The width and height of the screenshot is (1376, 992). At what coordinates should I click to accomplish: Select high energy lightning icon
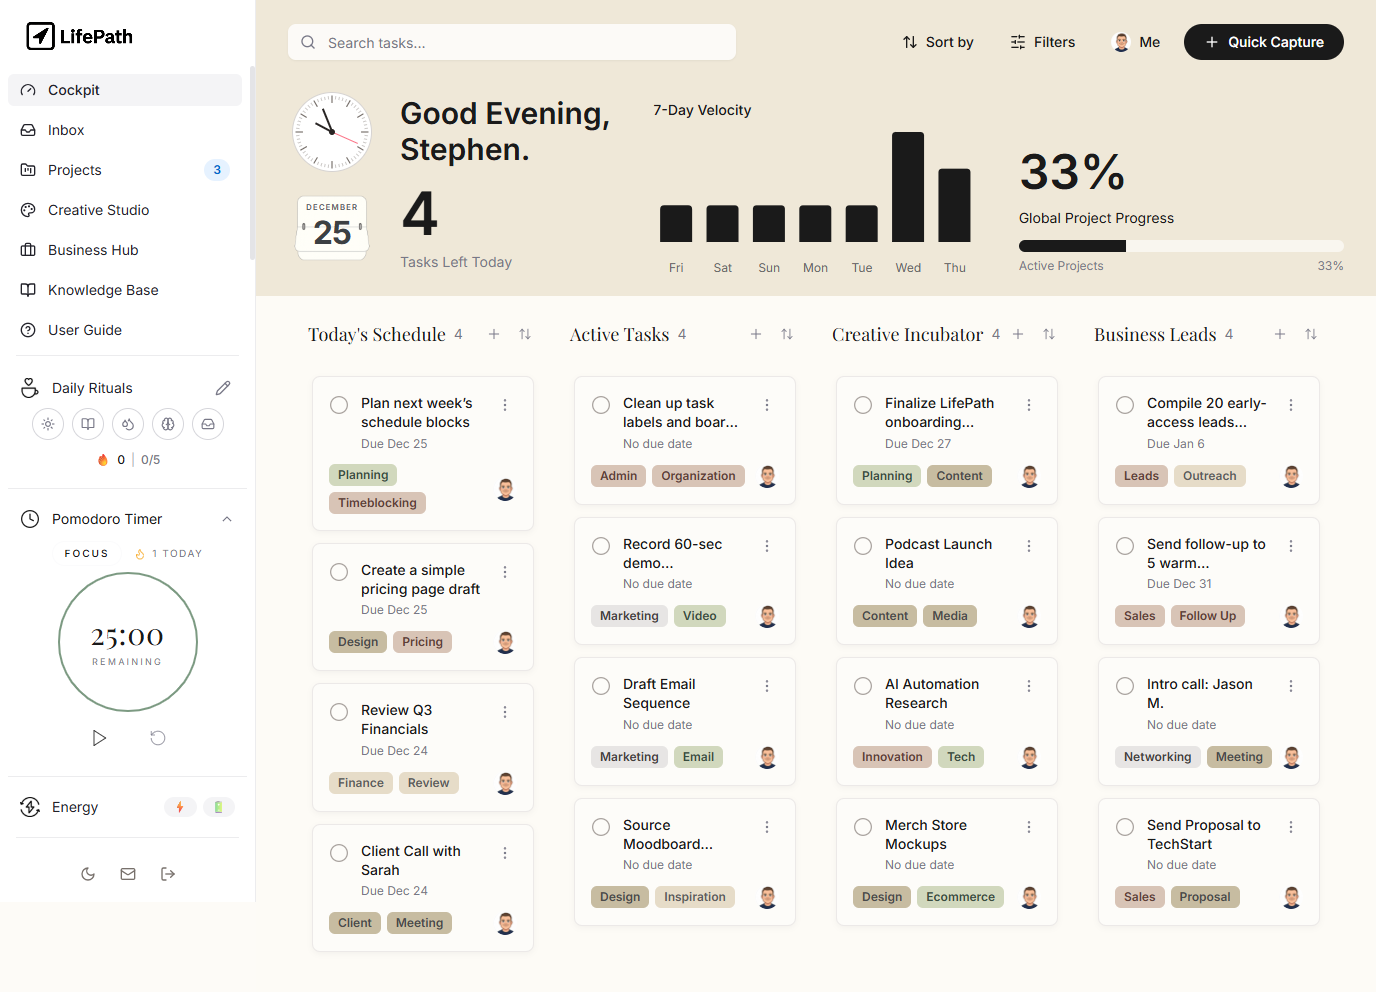pos(180,807)
